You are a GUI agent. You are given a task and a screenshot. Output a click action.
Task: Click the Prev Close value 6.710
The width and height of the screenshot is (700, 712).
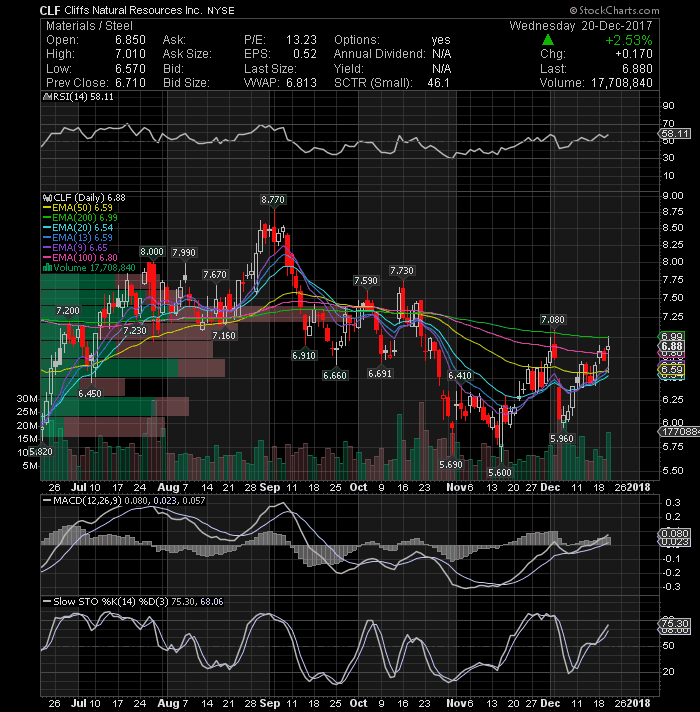[130, 83]
